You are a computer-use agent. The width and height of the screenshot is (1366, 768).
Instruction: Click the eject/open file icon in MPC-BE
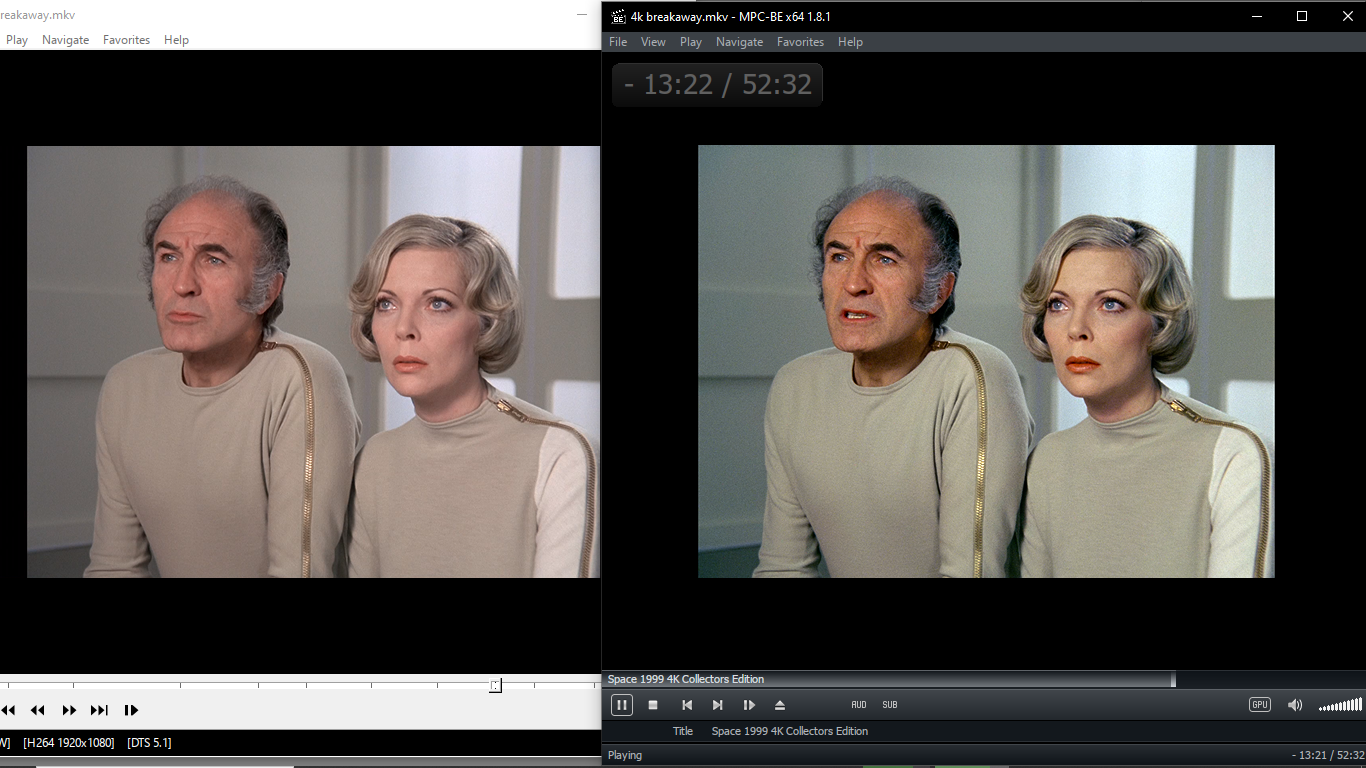(780, 705)
